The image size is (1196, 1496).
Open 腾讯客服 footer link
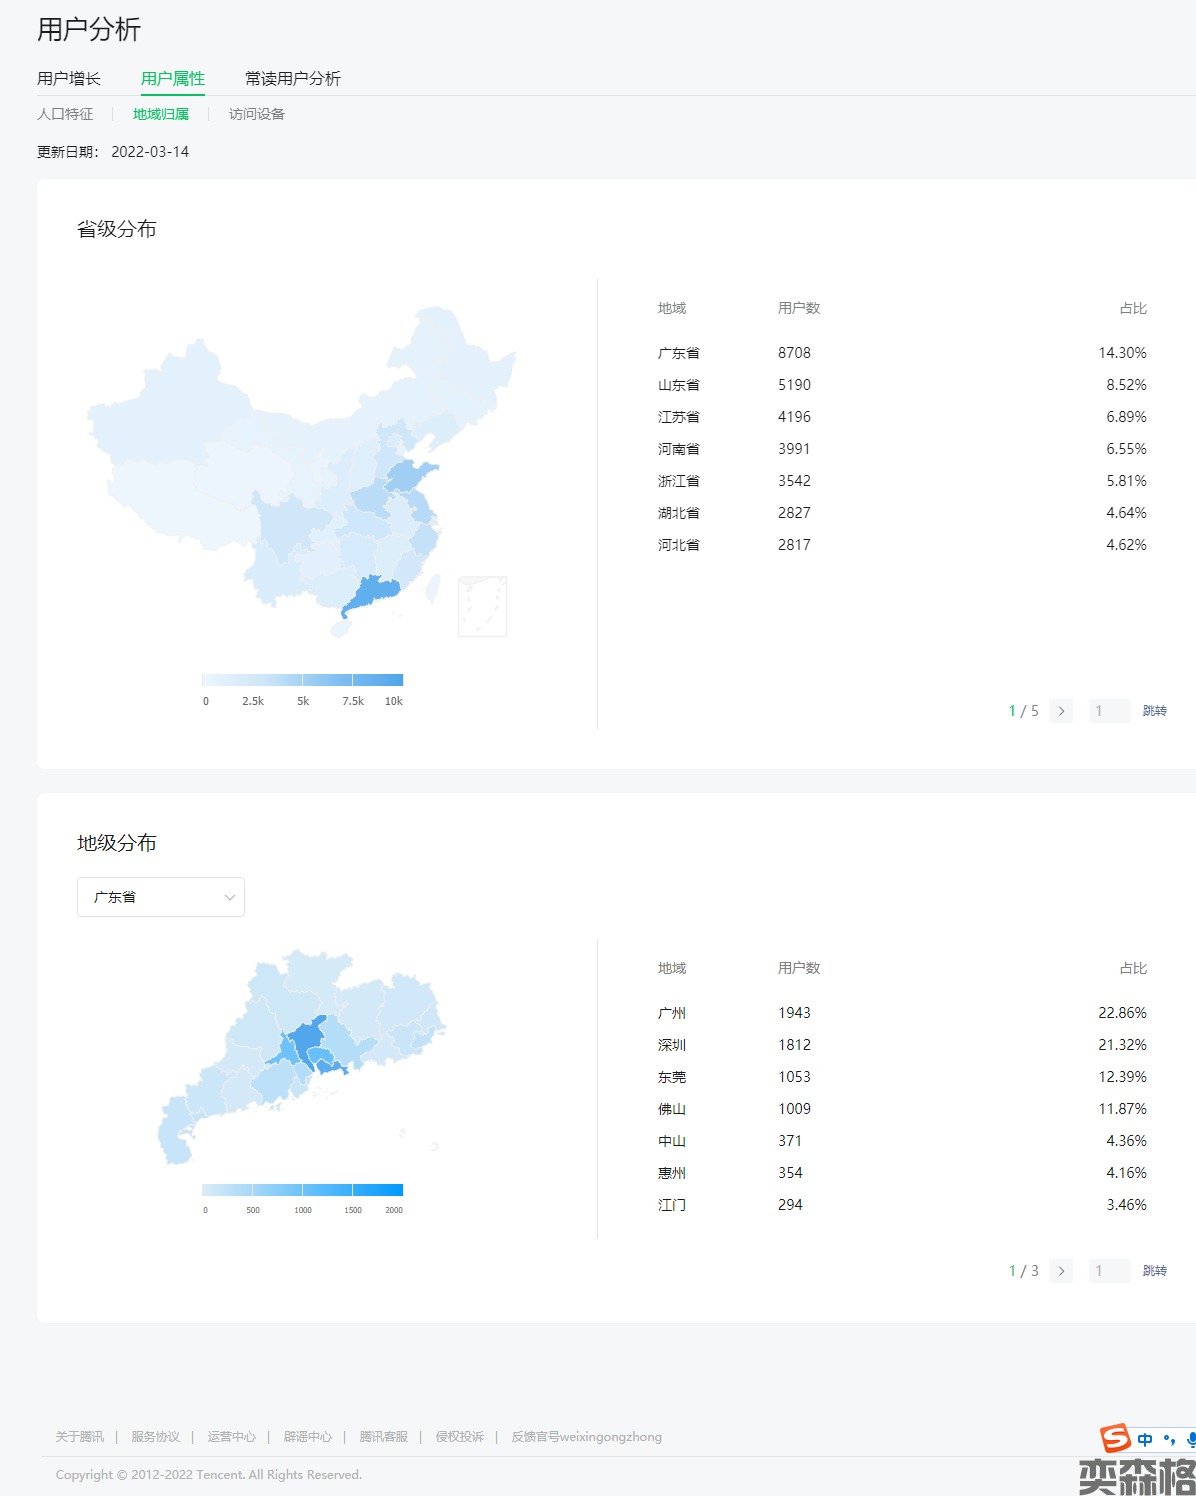tap(384, 1437)
